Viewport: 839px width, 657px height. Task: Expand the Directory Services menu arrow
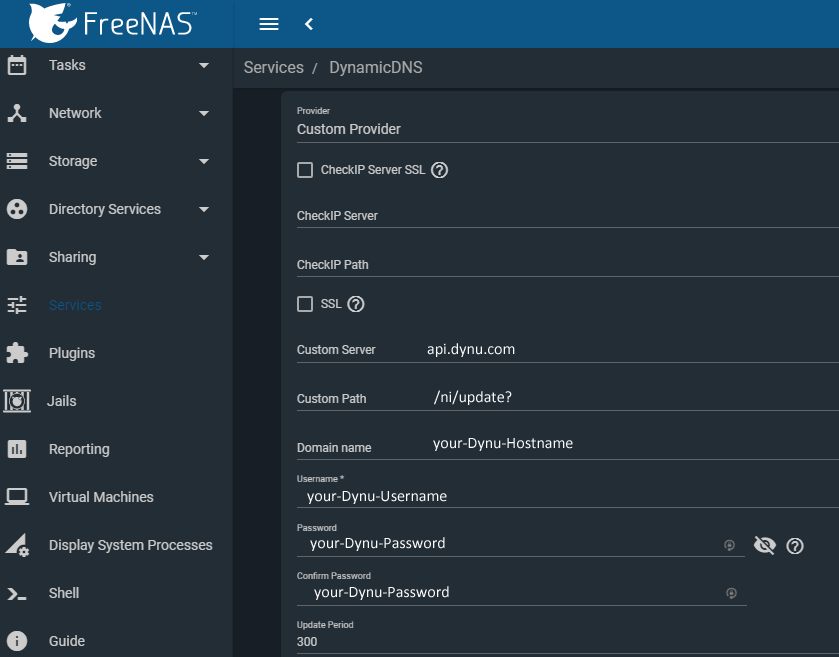click(x=204, y=209)
